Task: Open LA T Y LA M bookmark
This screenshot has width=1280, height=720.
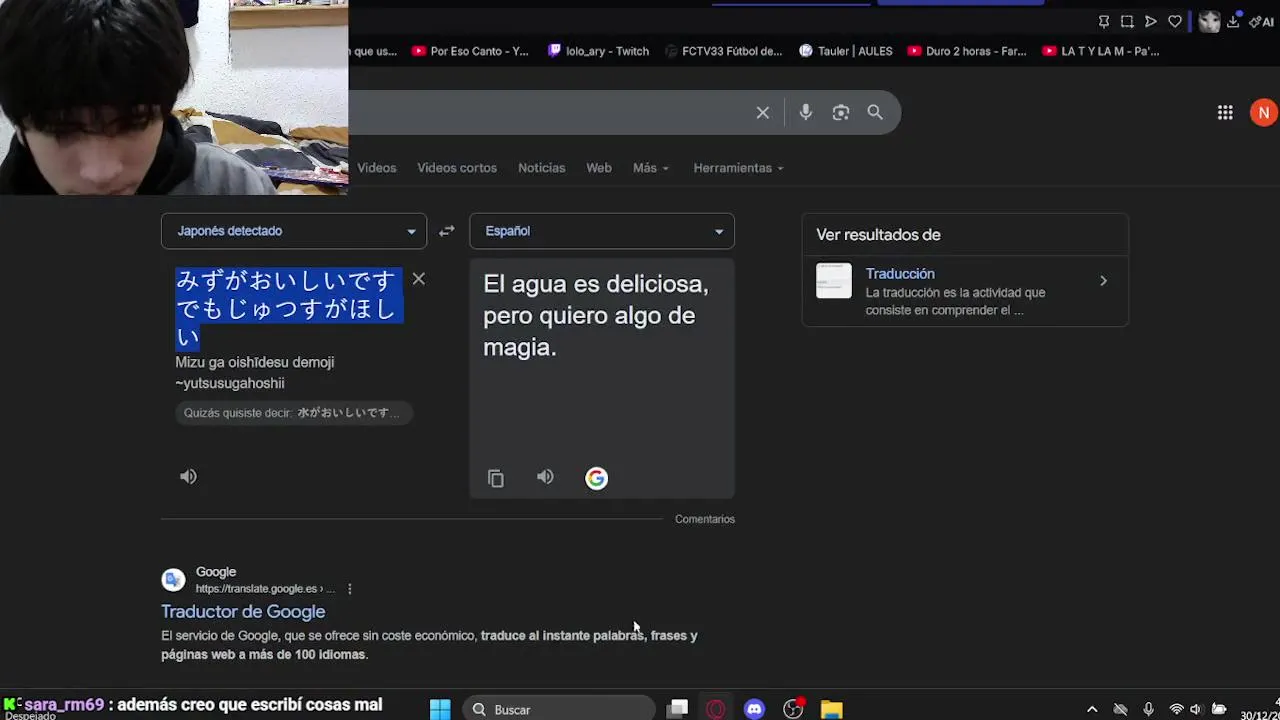Action: click(1101, 51)
